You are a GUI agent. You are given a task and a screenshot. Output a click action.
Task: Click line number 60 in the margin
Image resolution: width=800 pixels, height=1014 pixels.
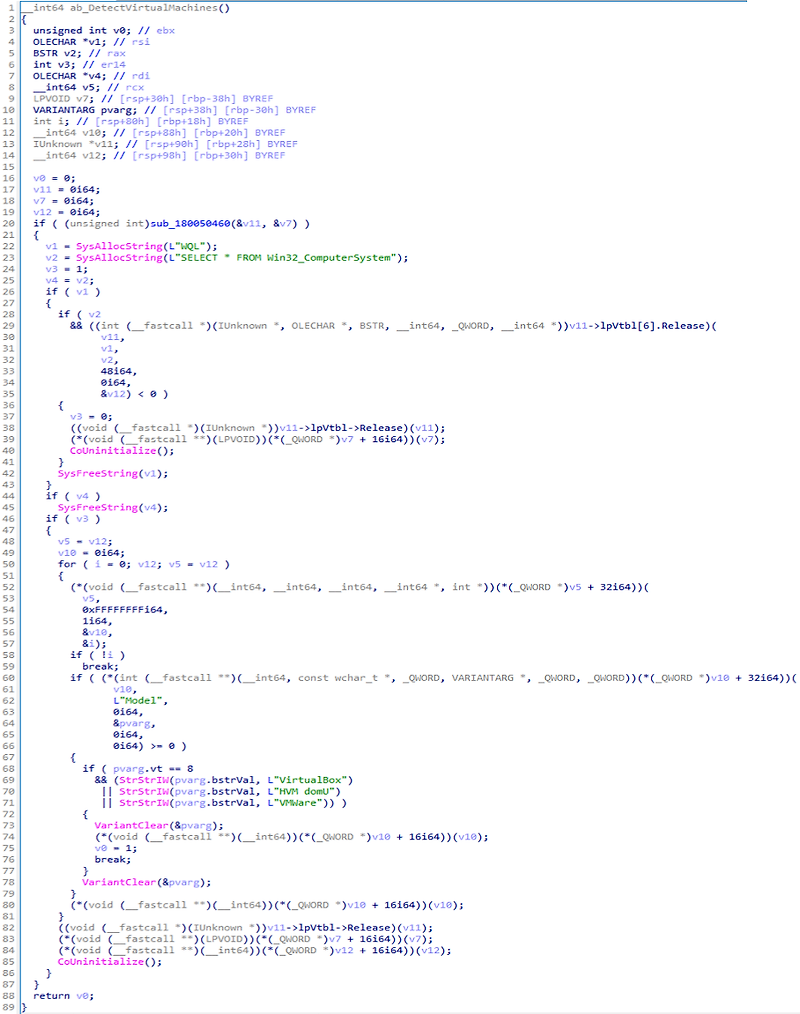[12, 677]
